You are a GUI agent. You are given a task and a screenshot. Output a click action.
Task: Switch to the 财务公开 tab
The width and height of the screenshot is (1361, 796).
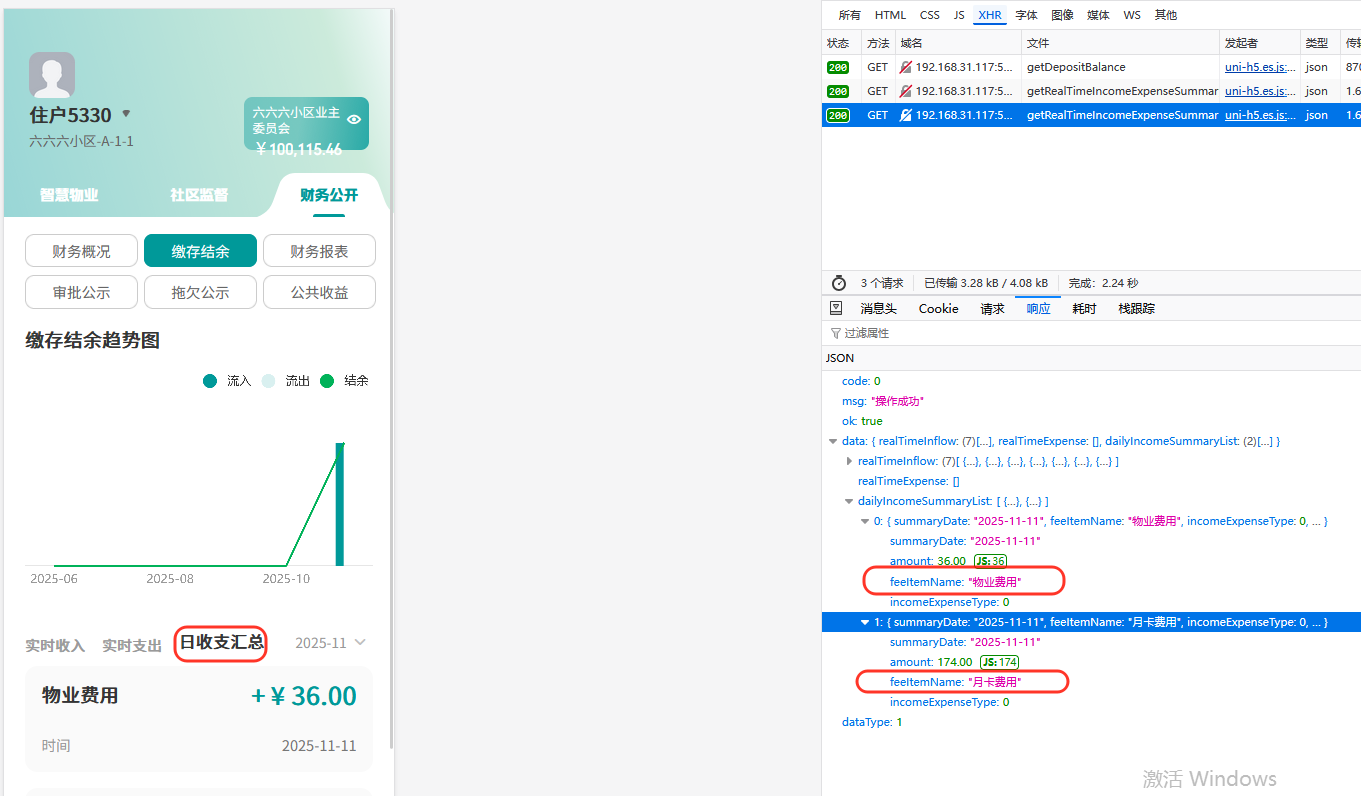coord(328,195)
